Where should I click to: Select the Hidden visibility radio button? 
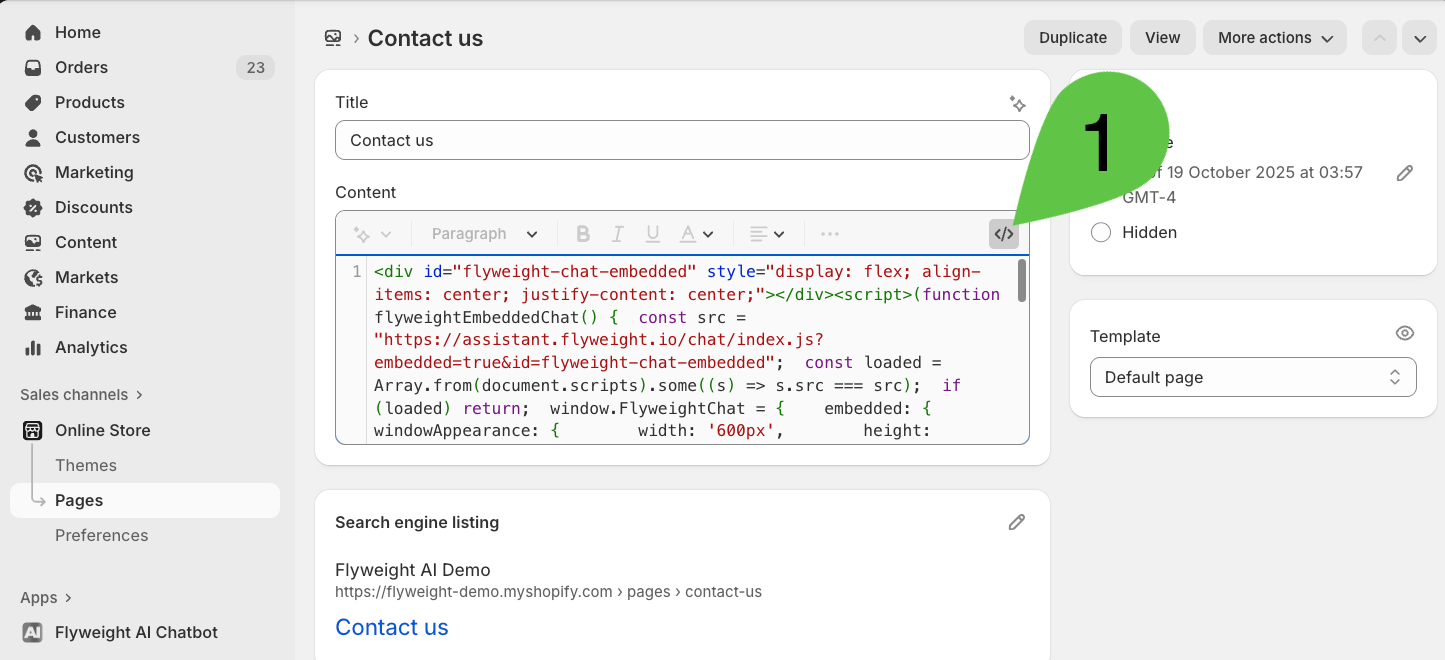click(1101, 232)
